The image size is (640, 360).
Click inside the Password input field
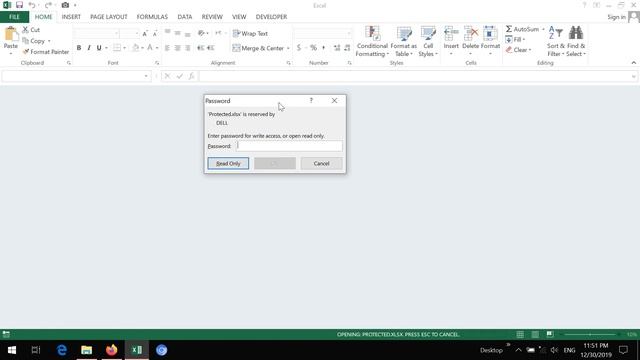(289, 146)
